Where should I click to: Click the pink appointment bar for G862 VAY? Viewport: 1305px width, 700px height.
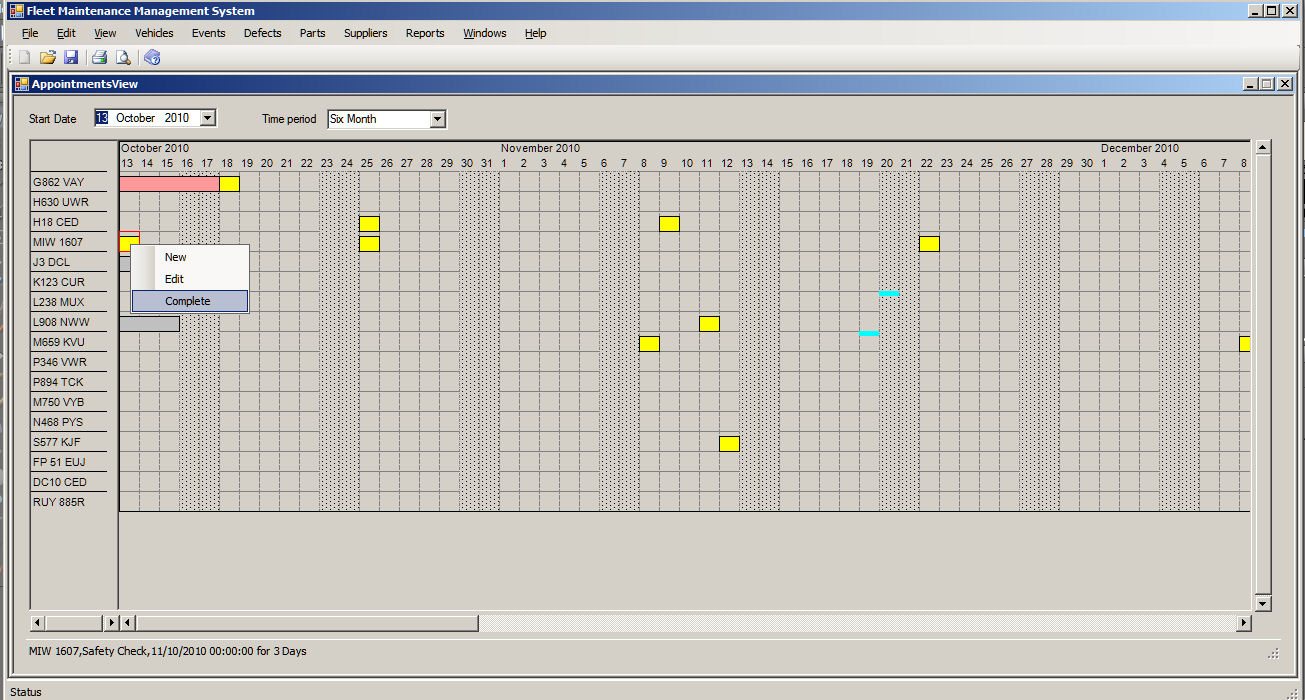coord(168,184)
